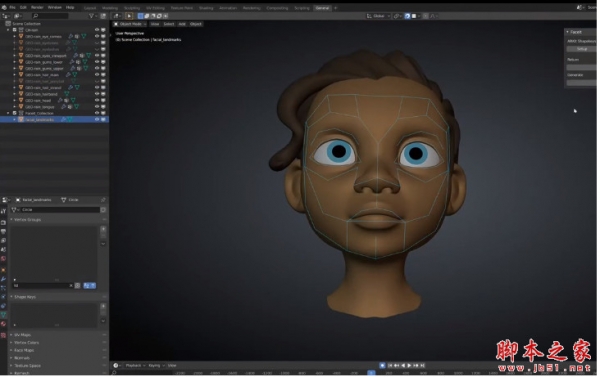Hide GEO-rain_gums_lower with its eye icon
The width and height of the screenshot is (600, 377).
coord(97,62)
